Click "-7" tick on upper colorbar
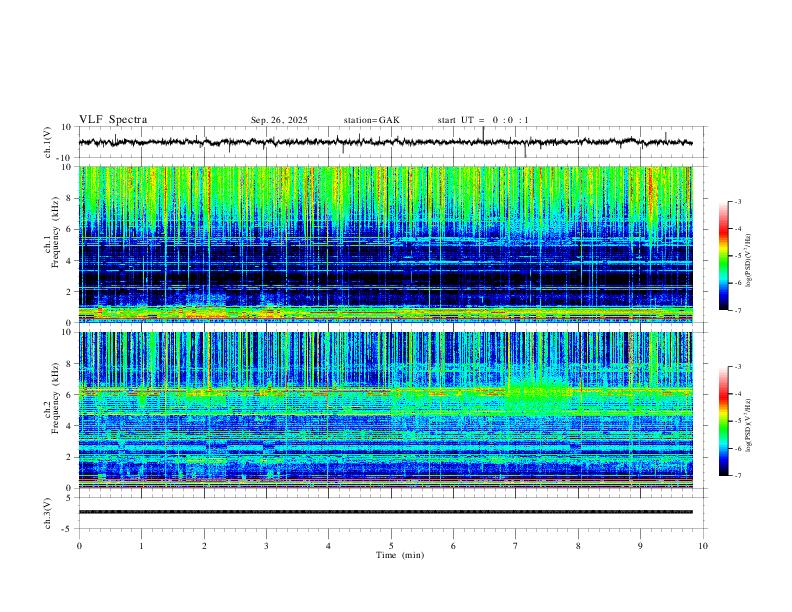The width and height of the screenshot is (792, 612). [x=737, y=311]
